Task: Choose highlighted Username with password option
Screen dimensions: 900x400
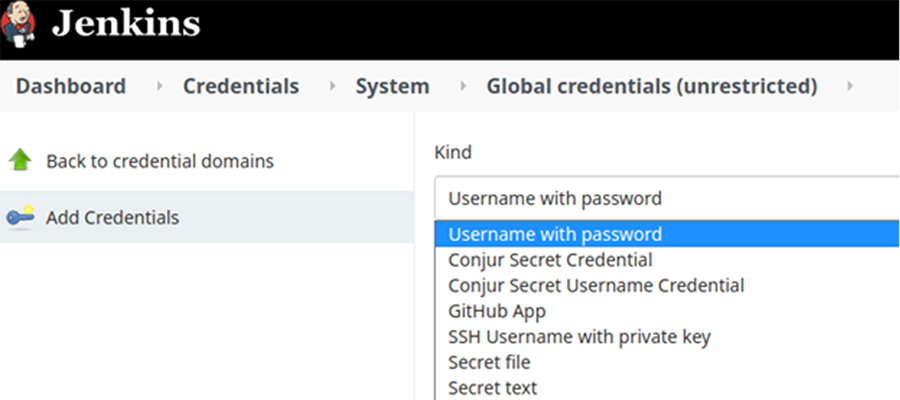Action: (x=667, y=234)
